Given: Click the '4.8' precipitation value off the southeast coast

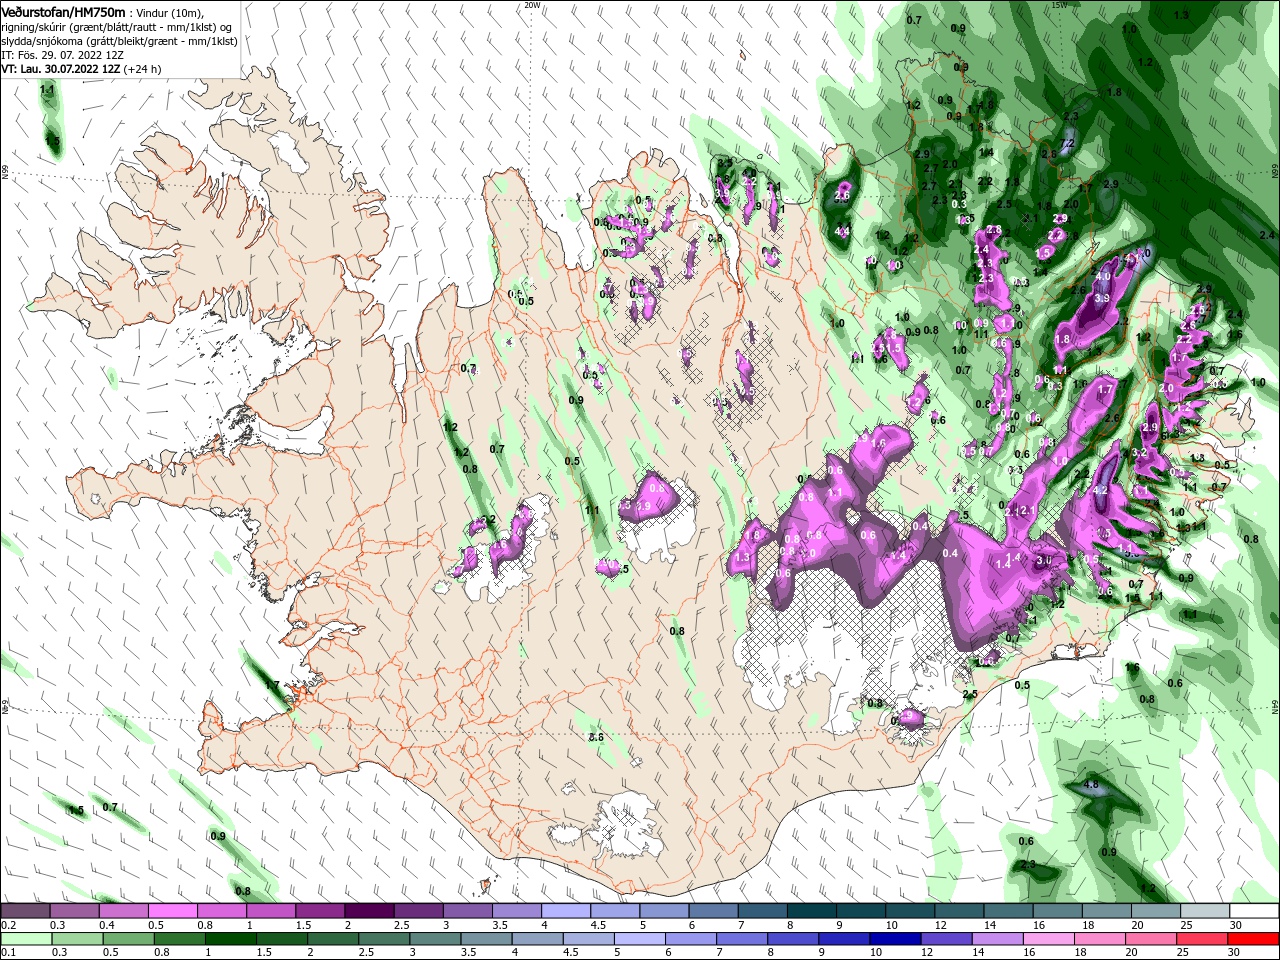Looking at the screenshot, I should pos(1091,785).
